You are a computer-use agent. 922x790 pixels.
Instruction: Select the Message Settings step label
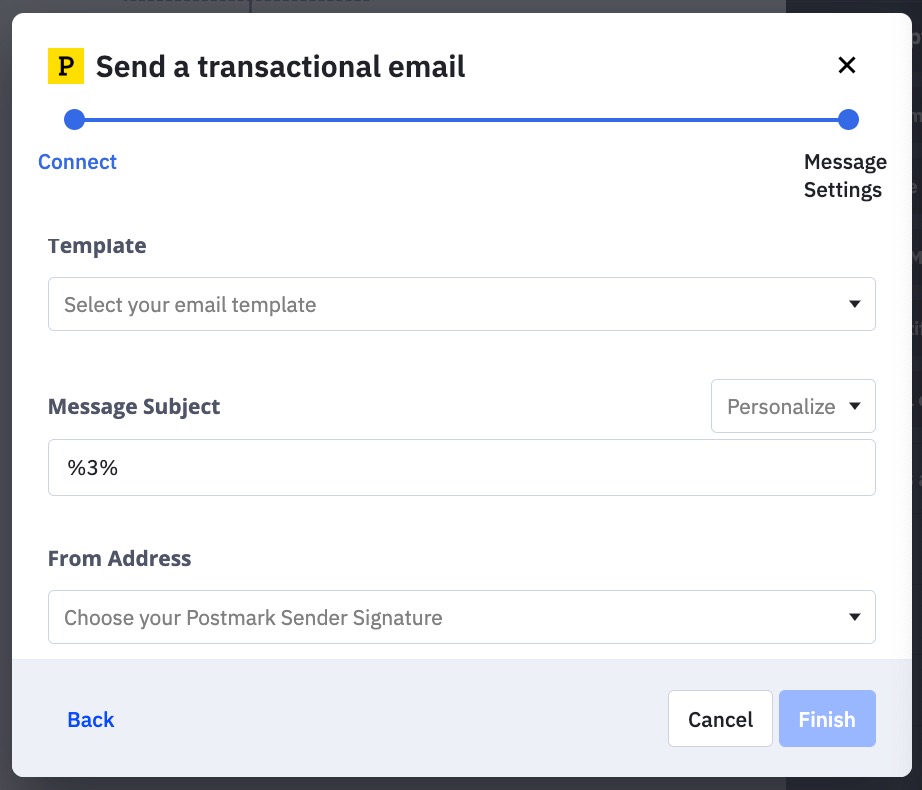(844, 176)
